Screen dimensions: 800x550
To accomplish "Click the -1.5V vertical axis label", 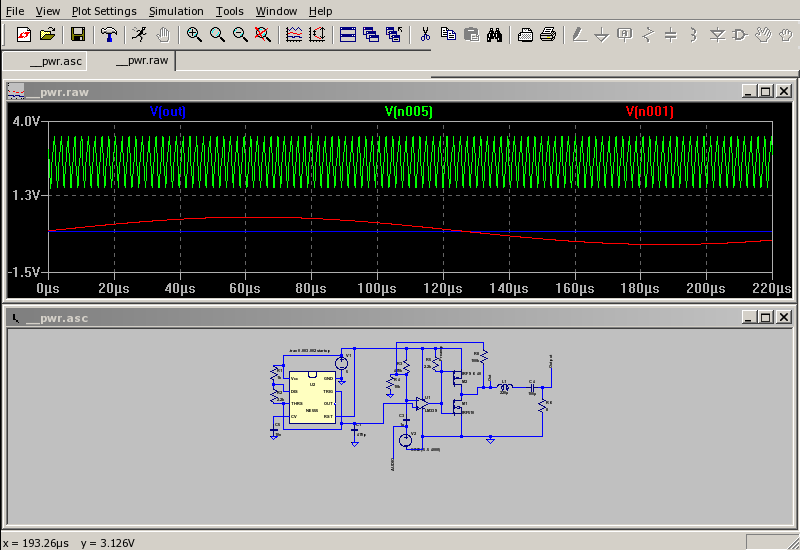I will coord(24,272).
